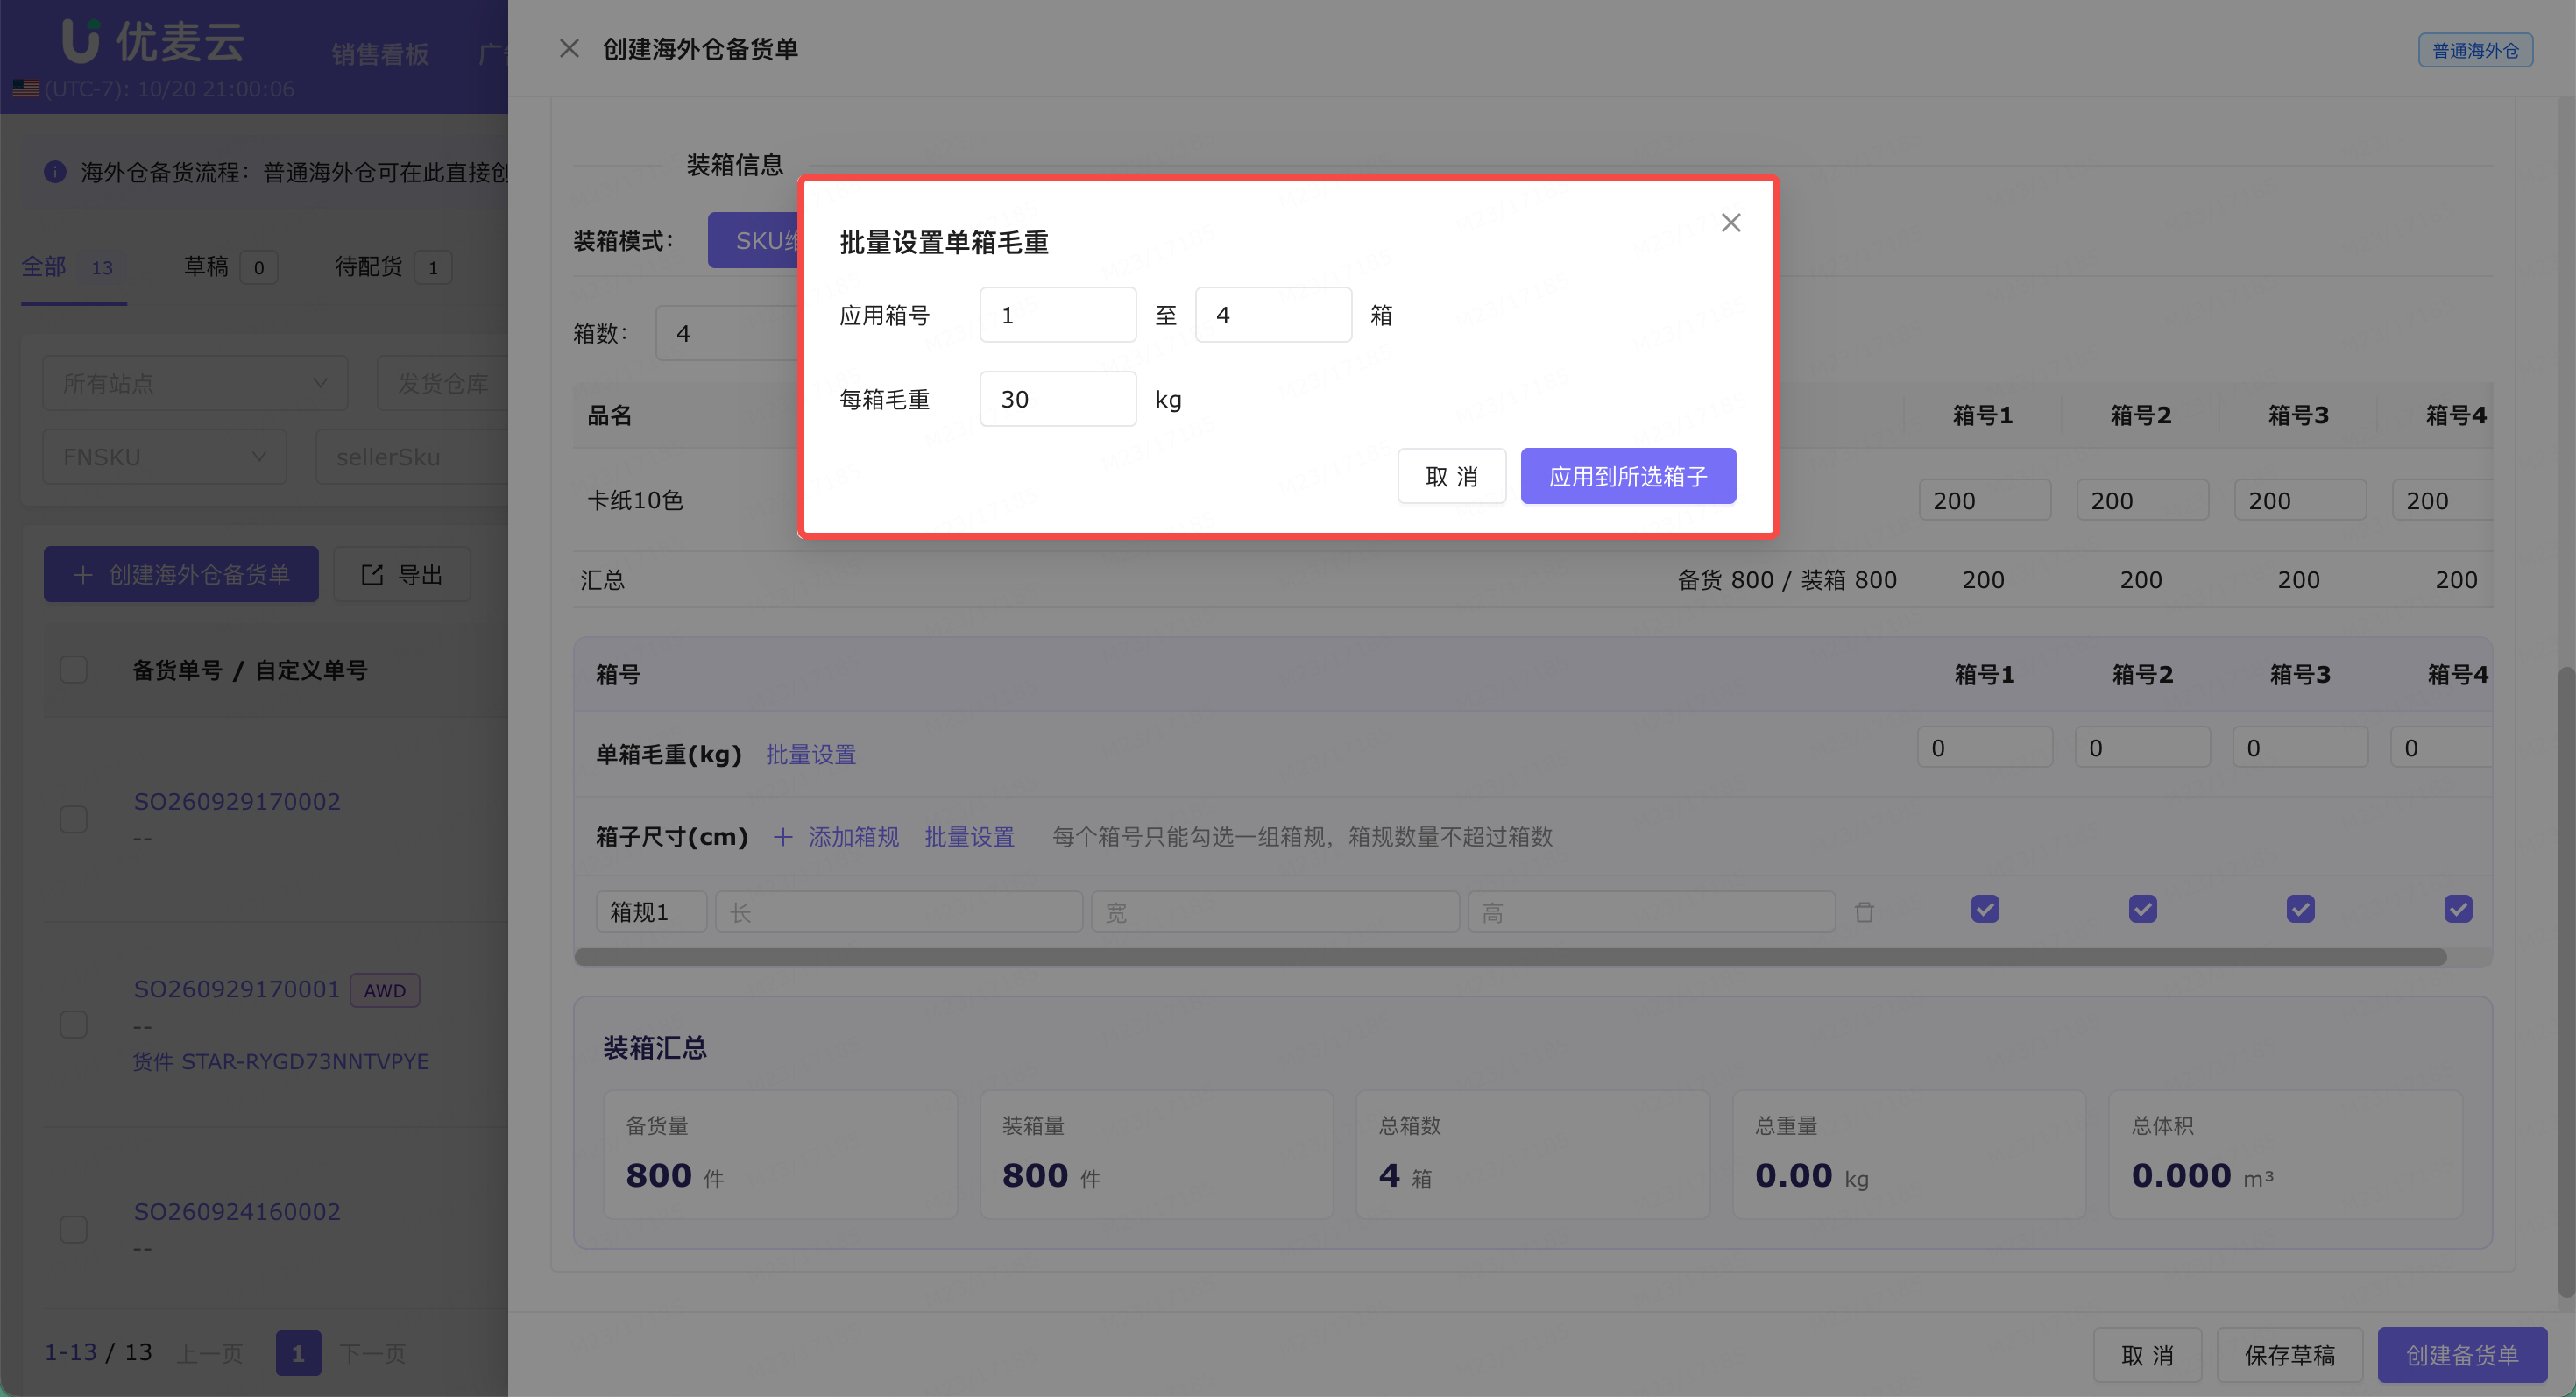Open order link SO260929170002
This screenshot has height=1397, width=2576.
(237, 801)
